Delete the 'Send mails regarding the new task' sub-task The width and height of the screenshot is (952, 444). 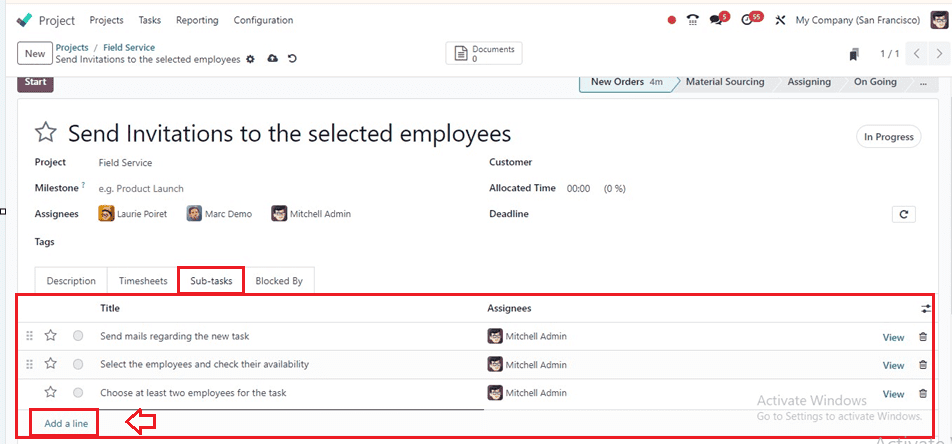(923, 336)
